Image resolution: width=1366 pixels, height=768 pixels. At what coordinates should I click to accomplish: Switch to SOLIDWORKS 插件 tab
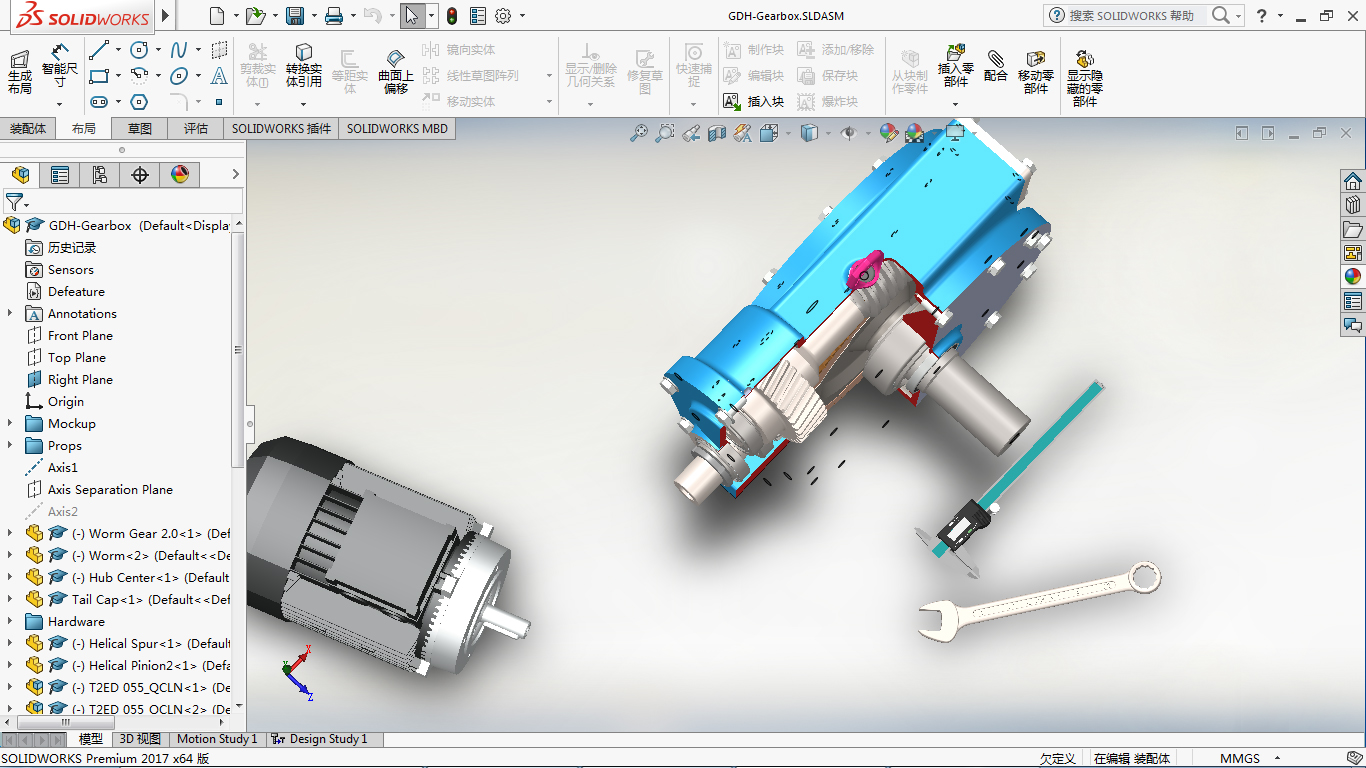click(281, 128)
